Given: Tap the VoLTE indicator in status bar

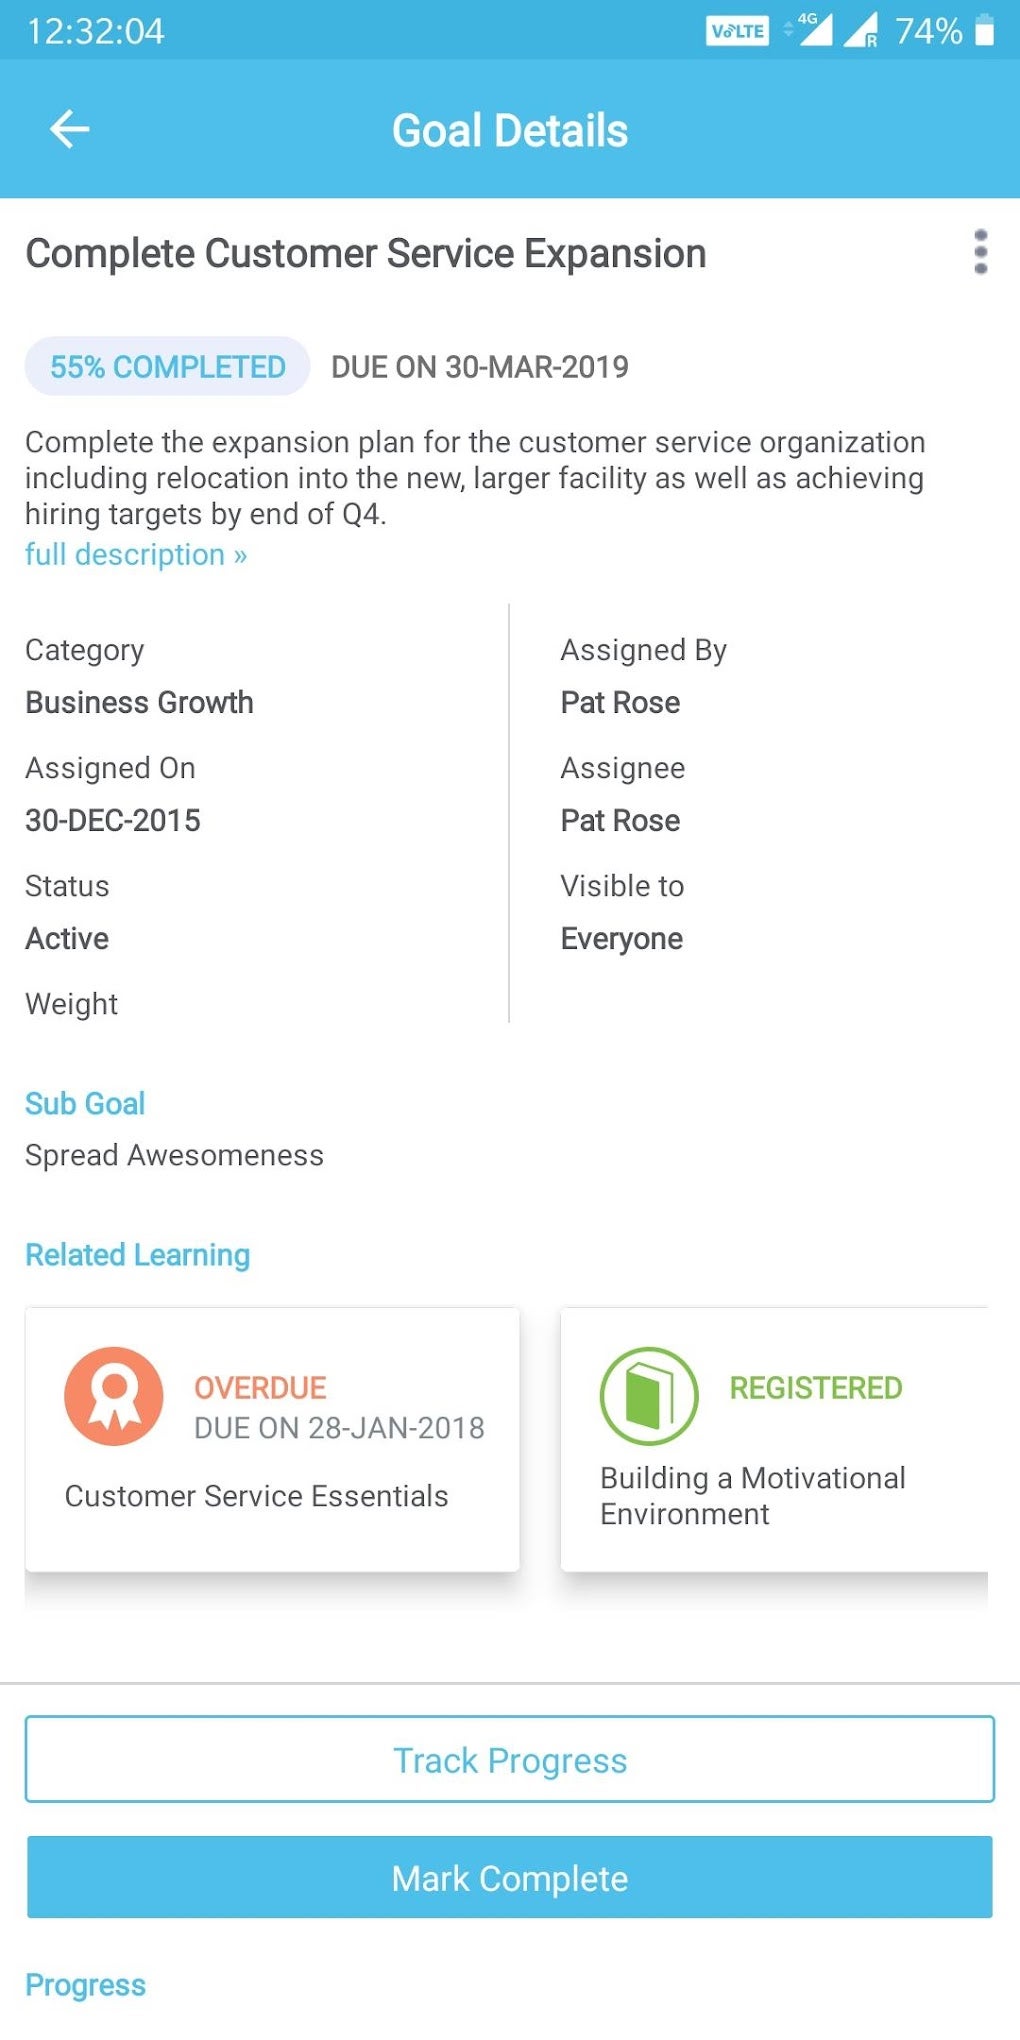Looking at the screenshot, I should (737, 29).
